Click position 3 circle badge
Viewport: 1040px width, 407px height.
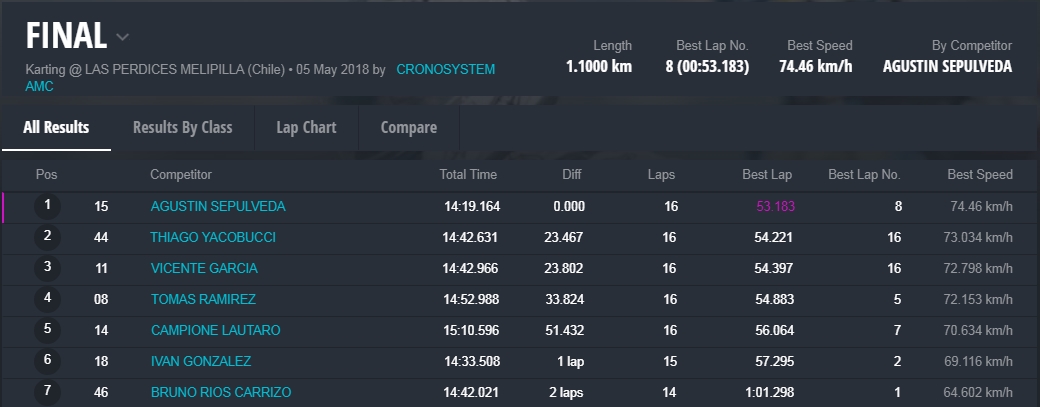[x=47, y=268]
